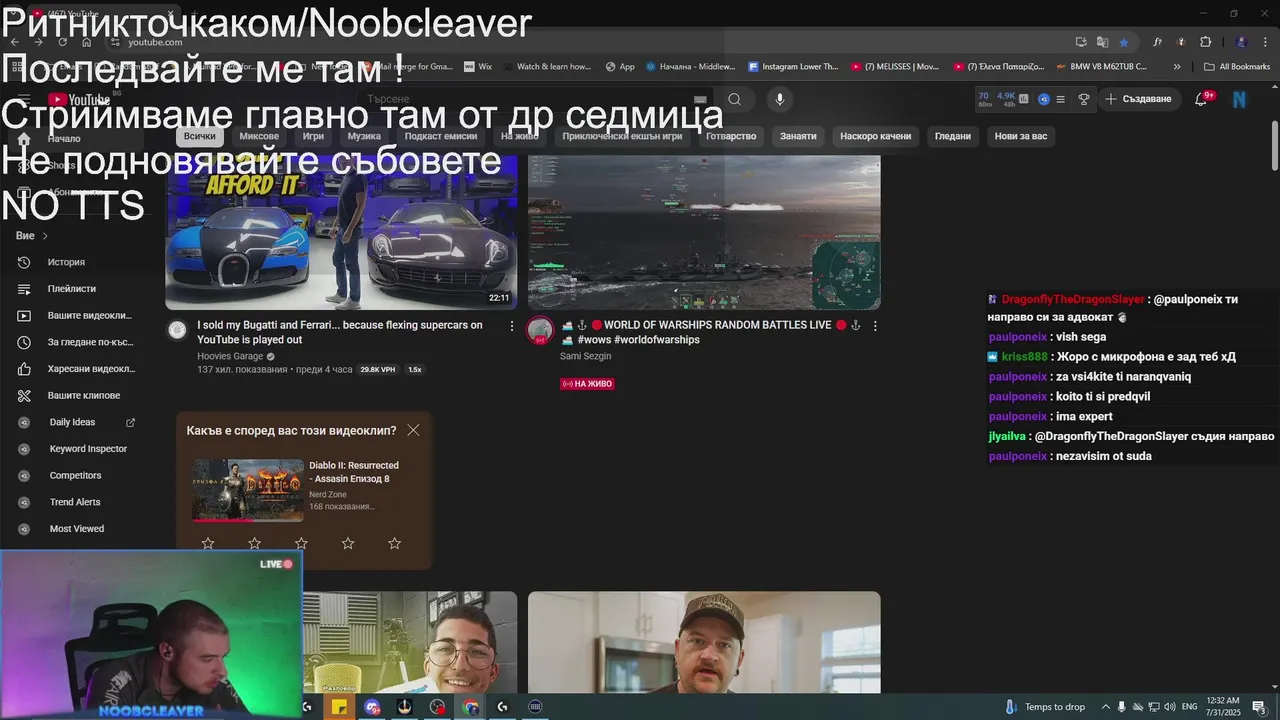Open the History icon in sidebar
Screen dimensions: 1280x720
click(24, 262)
